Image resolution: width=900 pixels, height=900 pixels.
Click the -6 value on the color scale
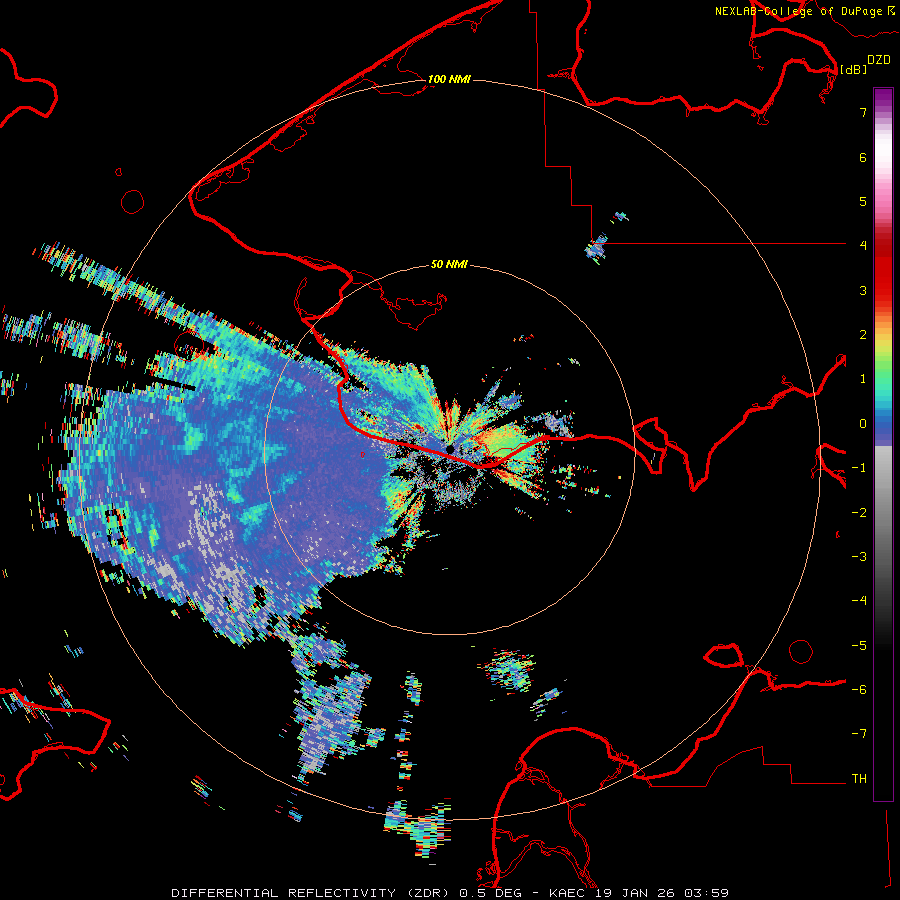(859, 690)
